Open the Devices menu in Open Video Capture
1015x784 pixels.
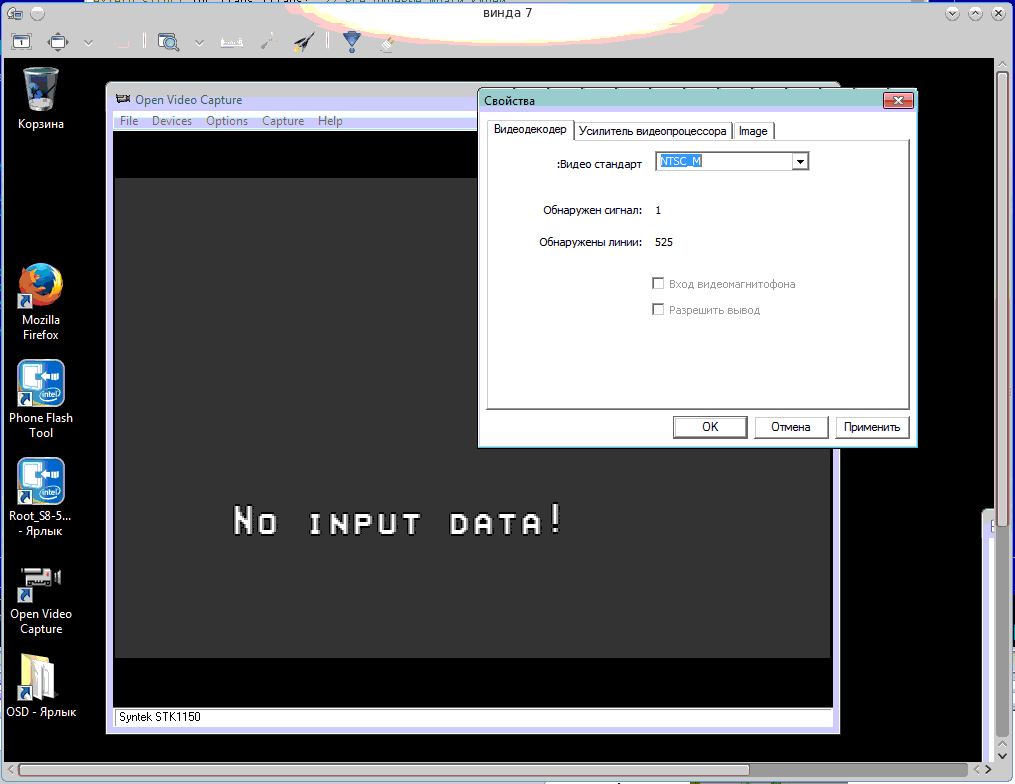pos(171,121)
